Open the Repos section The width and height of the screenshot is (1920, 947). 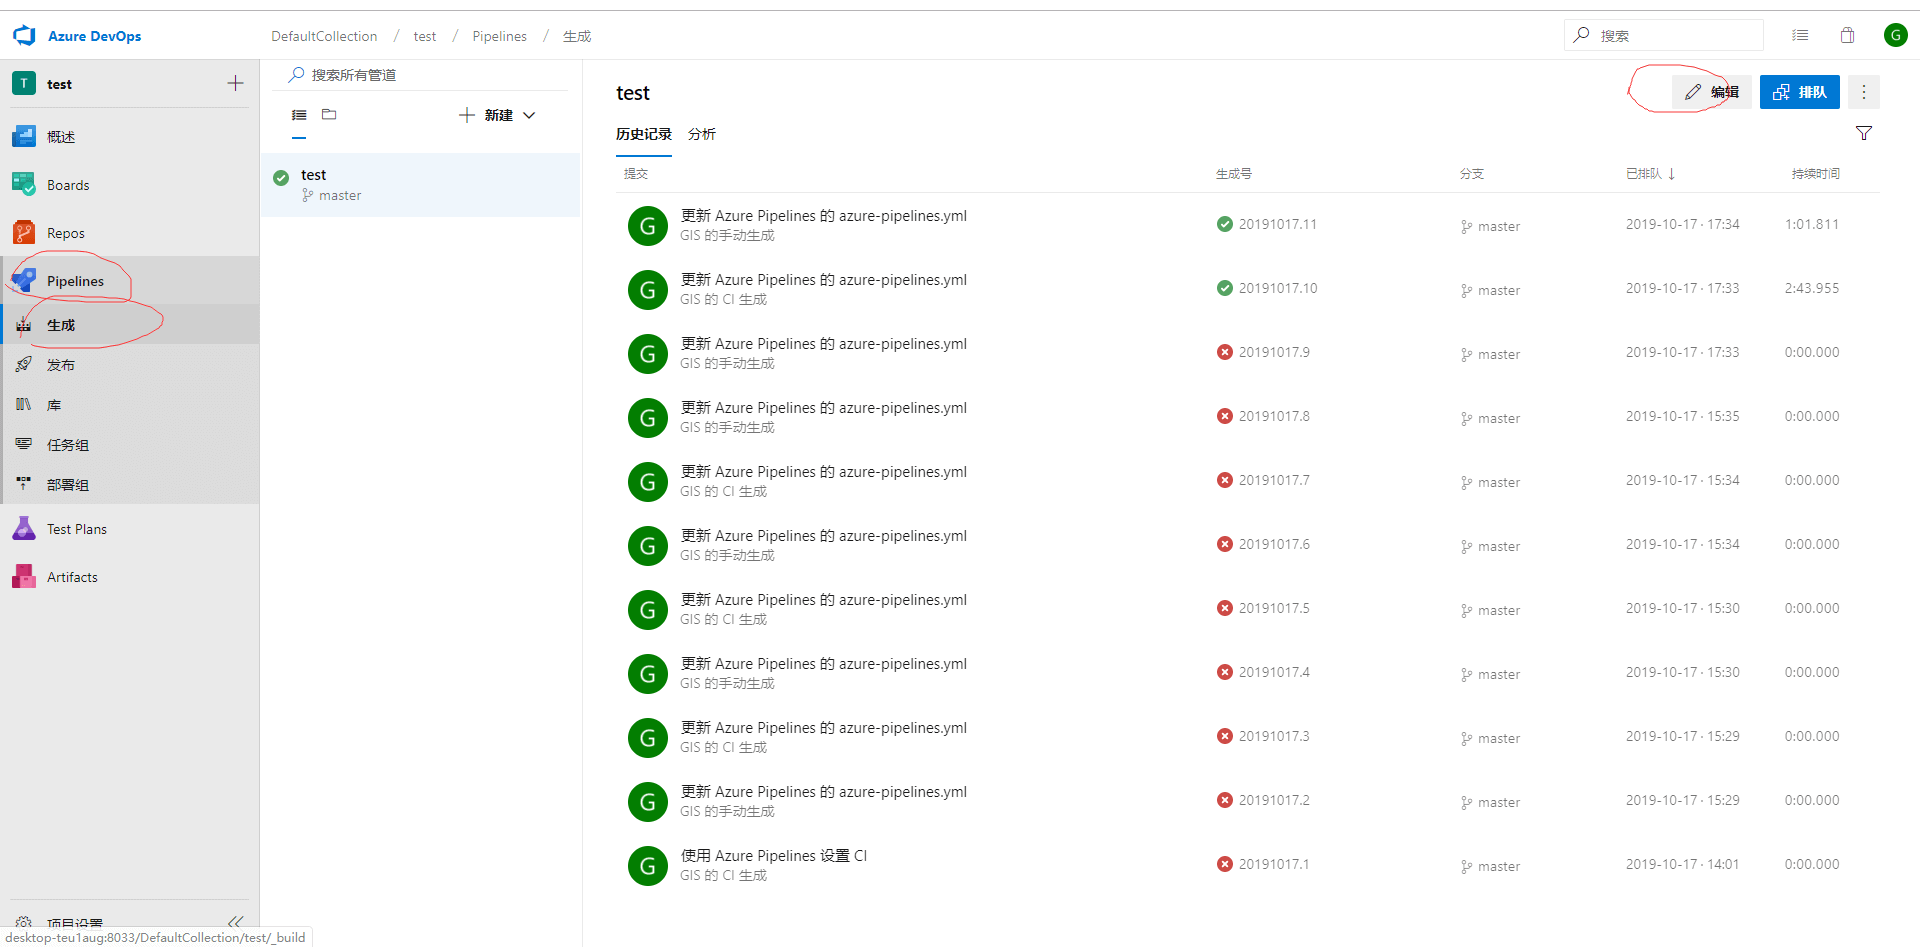66,233
